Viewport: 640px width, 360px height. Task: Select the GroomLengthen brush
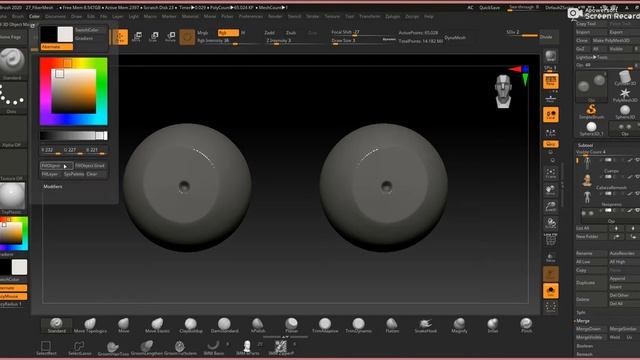[x=147, y=348]
